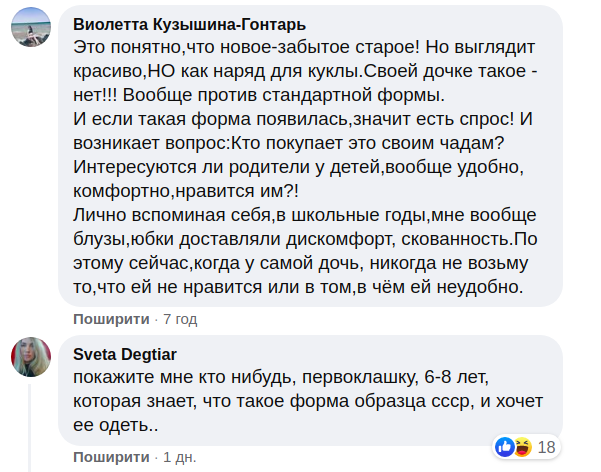
Task: Open the "1 дн." comment timestamp
Action: [179, 456]
